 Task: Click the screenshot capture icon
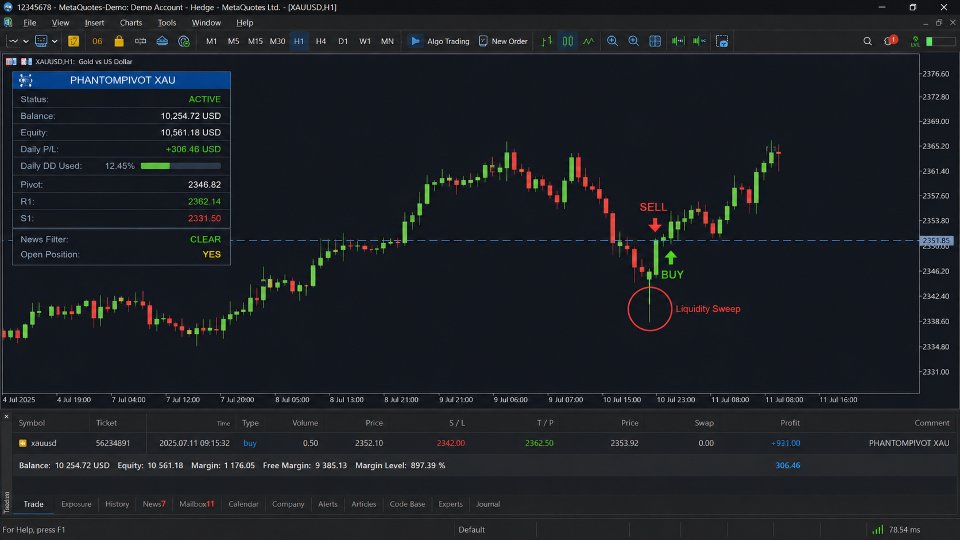pyautogui.click(x=722, y=41)
